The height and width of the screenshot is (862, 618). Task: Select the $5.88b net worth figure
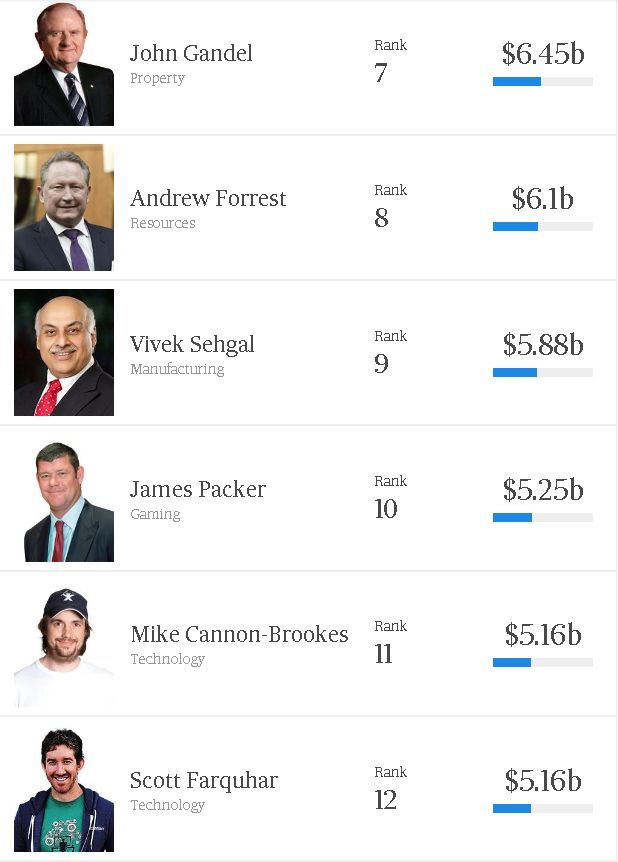(x=543, y=345)
